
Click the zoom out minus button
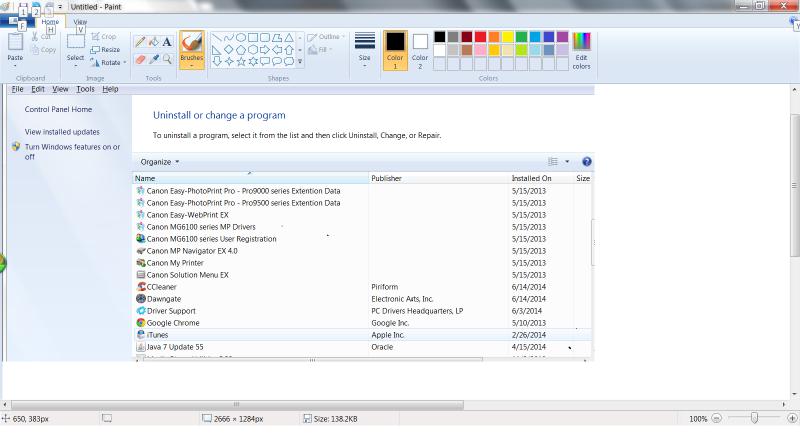tap(716, 419)
